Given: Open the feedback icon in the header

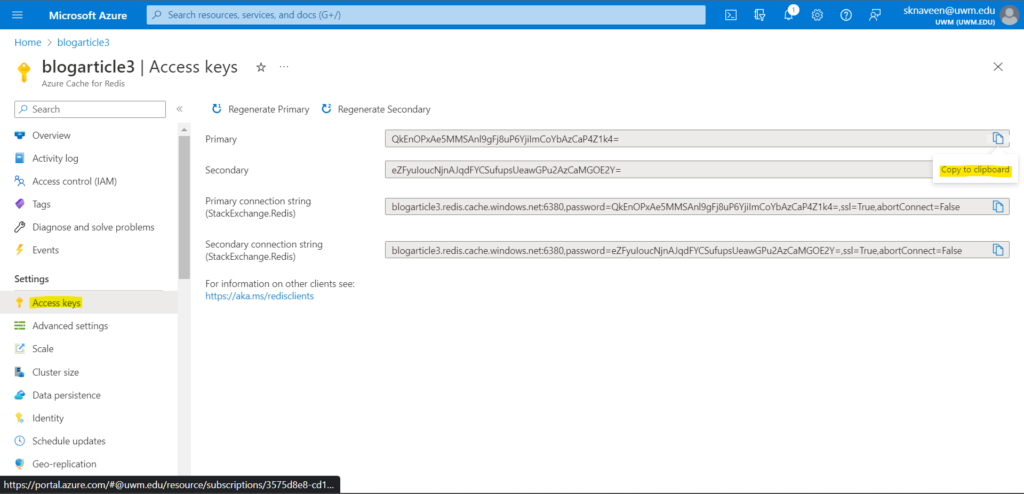Looking at the screenshot, I should (874, 15).
